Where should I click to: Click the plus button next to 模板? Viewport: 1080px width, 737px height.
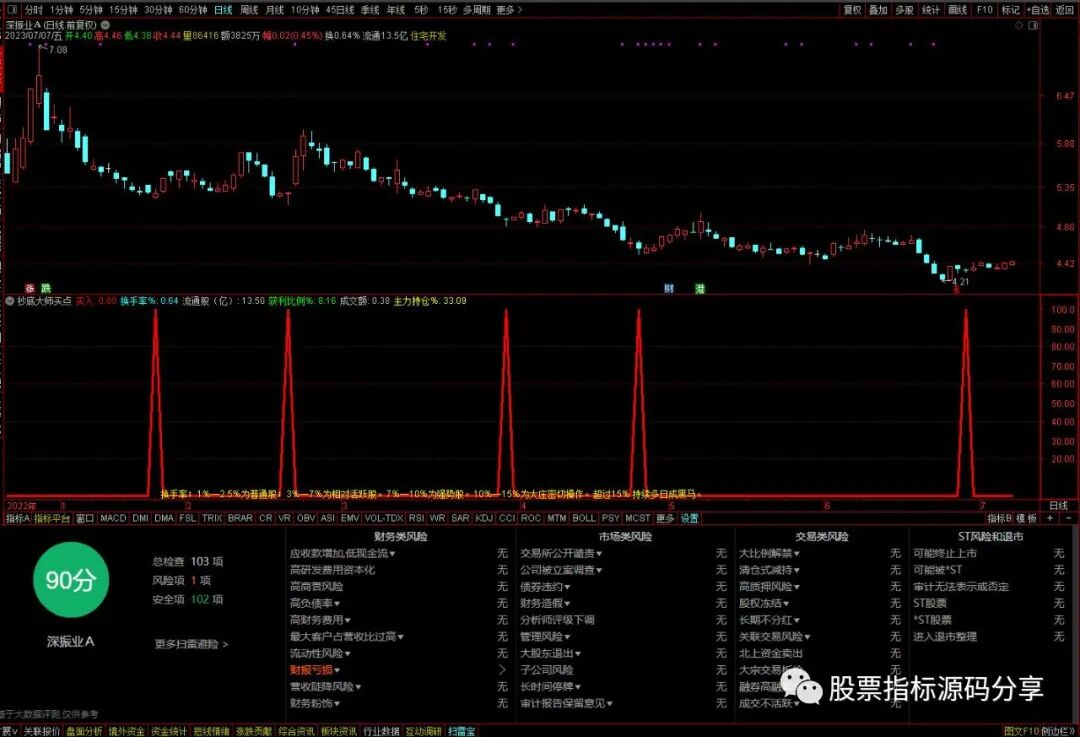pyautogui.click(x=1050, y=518)
